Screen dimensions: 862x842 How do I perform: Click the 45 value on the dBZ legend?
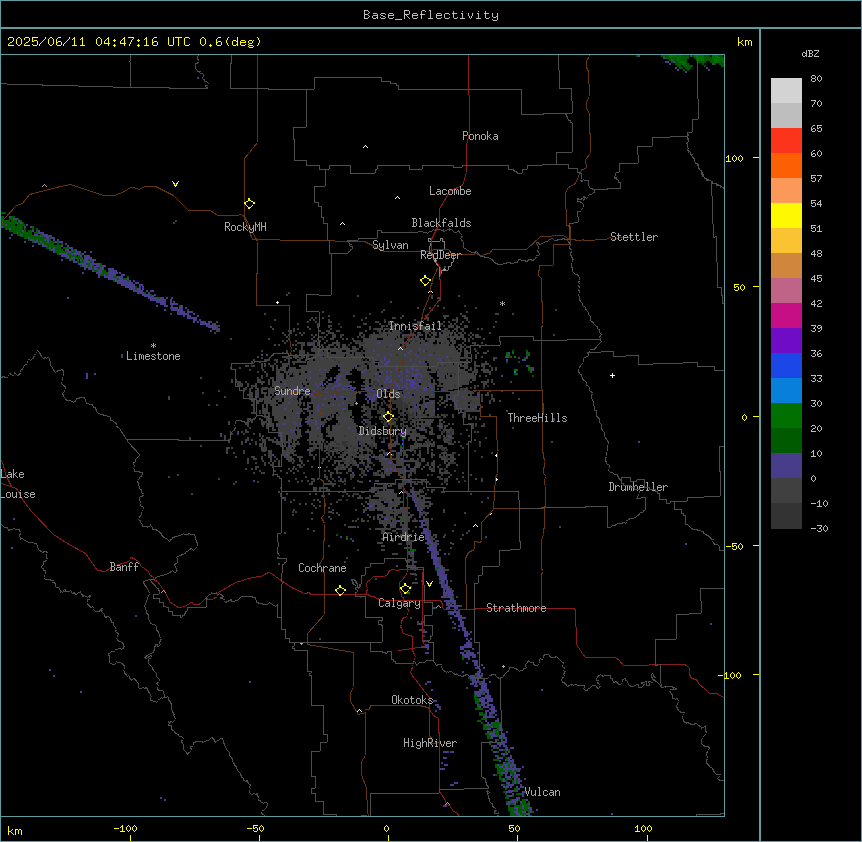(816, 279)
